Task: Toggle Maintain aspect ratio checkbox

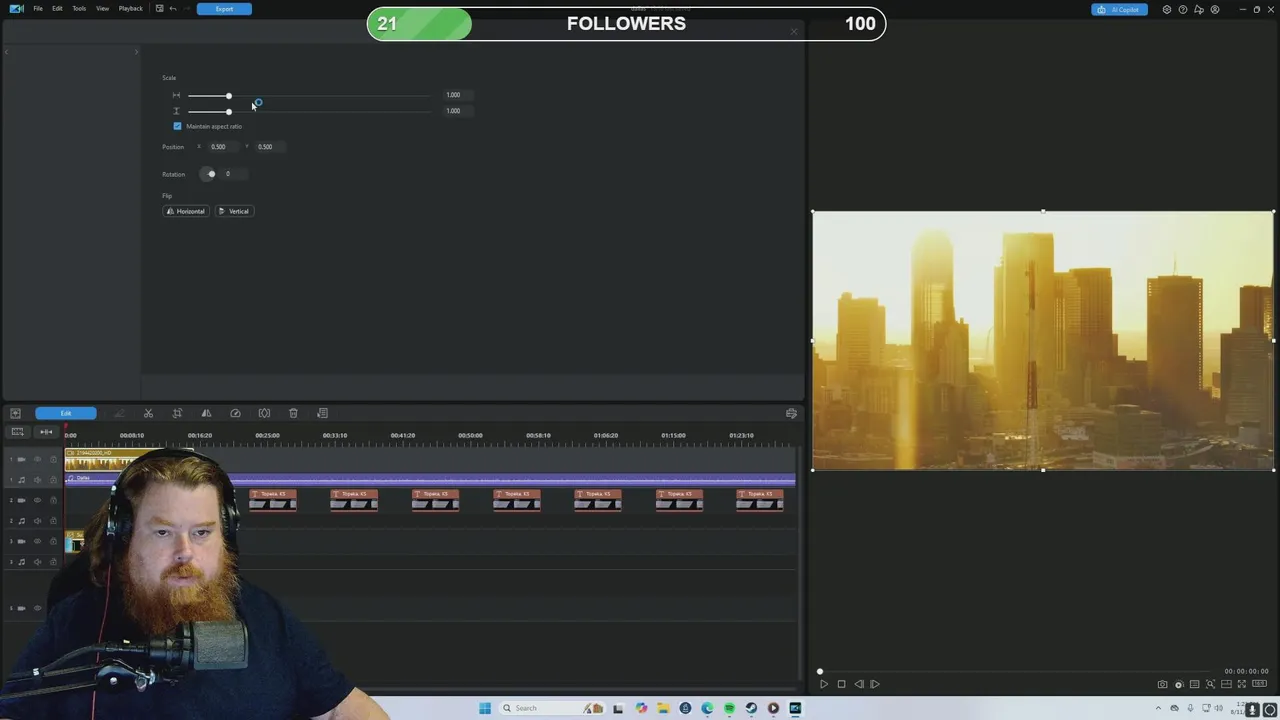Action: coord(178,126)
